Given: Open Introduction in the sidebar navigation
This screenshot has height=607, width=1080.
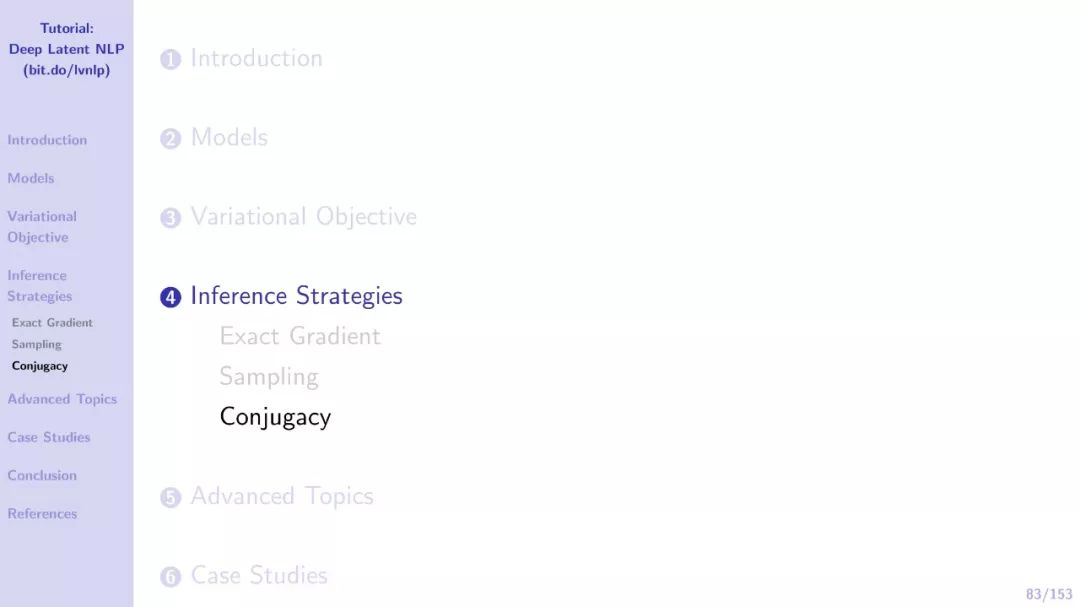Looking at the screenshot, I should [47, 140].
